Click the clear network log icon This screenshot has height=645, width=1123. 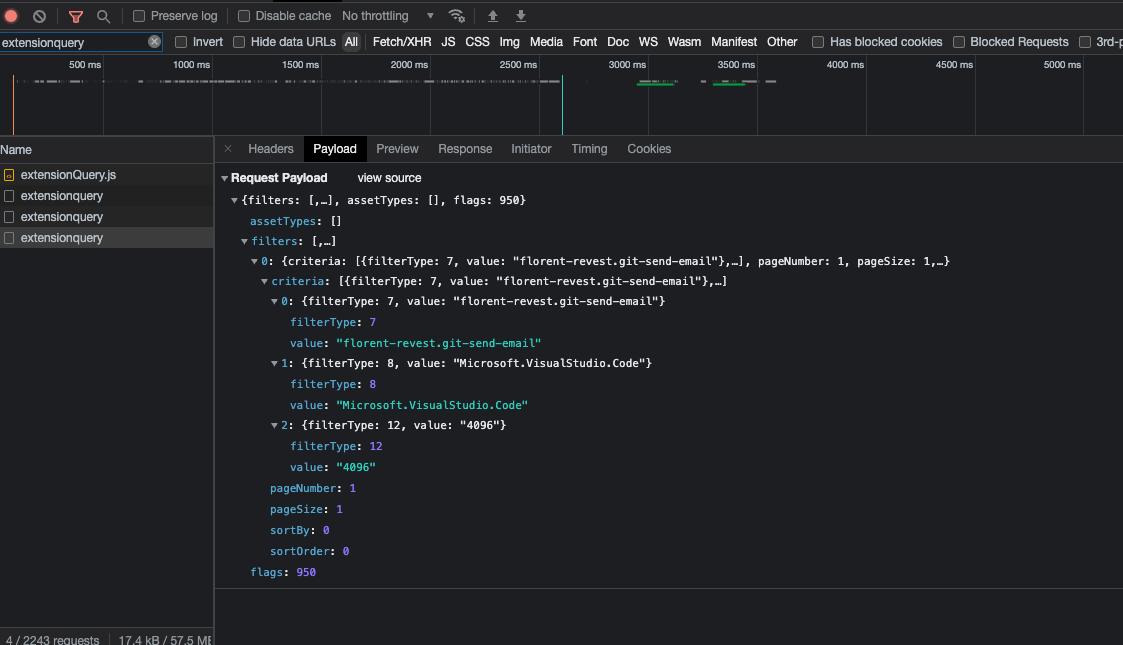tap(39, 16)
